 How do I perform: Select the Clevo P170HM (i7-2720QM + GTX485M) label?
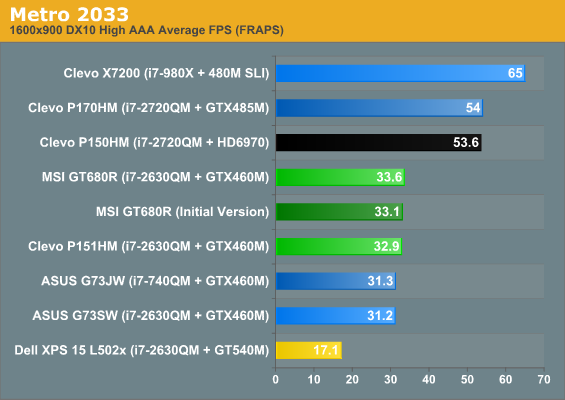(x=148, y=108)
